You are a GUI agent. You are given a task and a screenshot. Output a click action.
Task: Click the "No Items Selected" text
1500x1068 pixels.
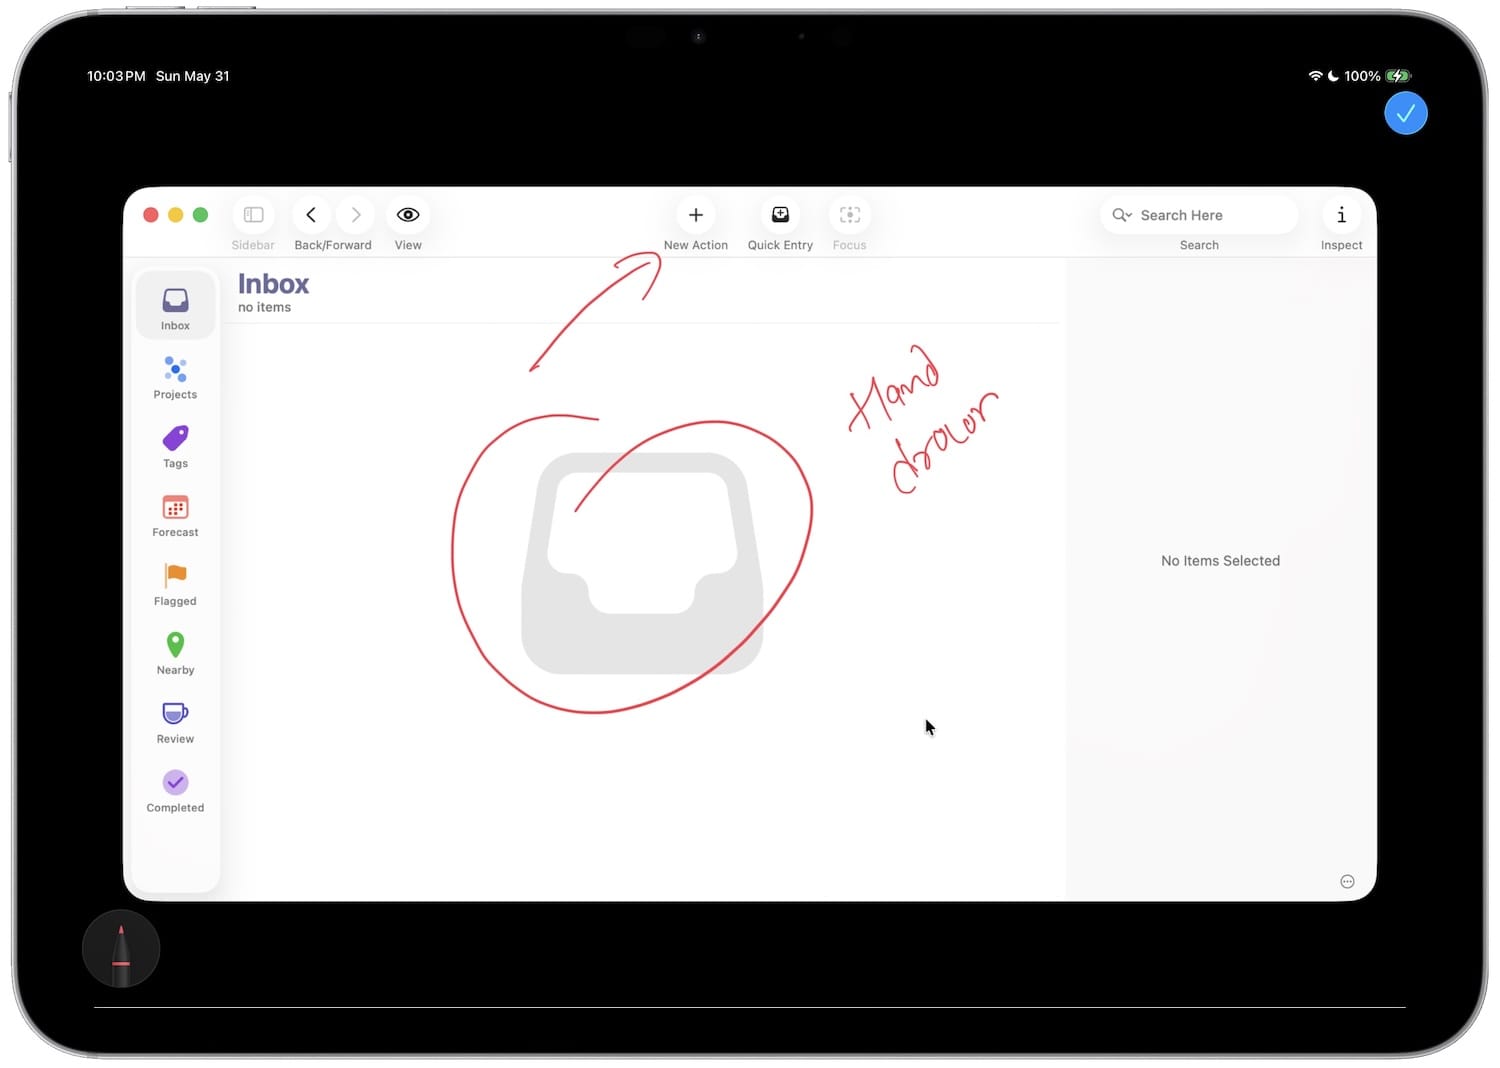pyautogui.click(x=1220, y=561)
